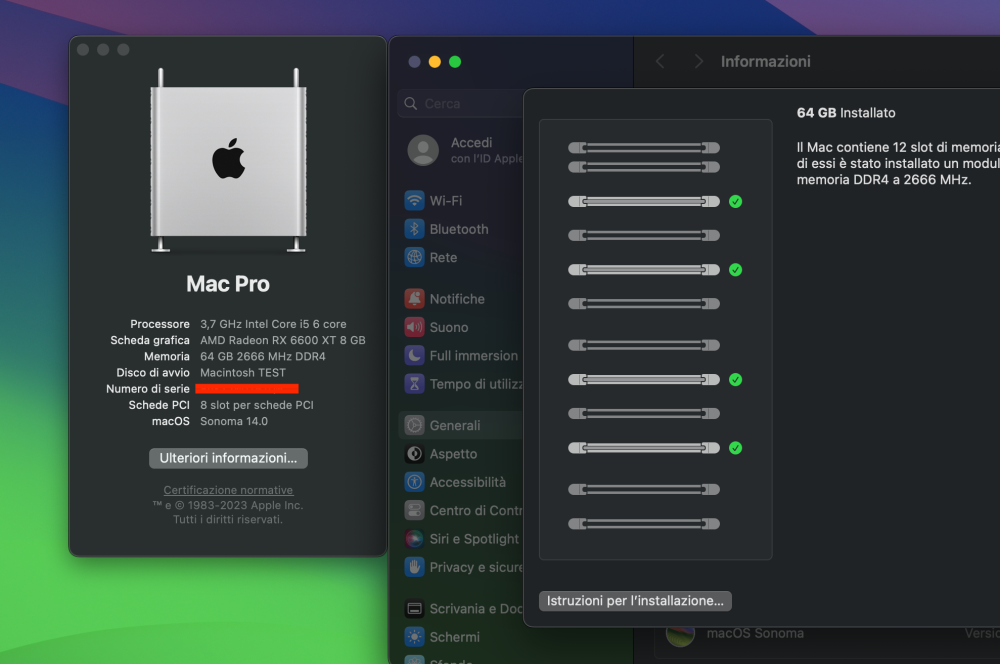Open Schermi display icon

415,637
